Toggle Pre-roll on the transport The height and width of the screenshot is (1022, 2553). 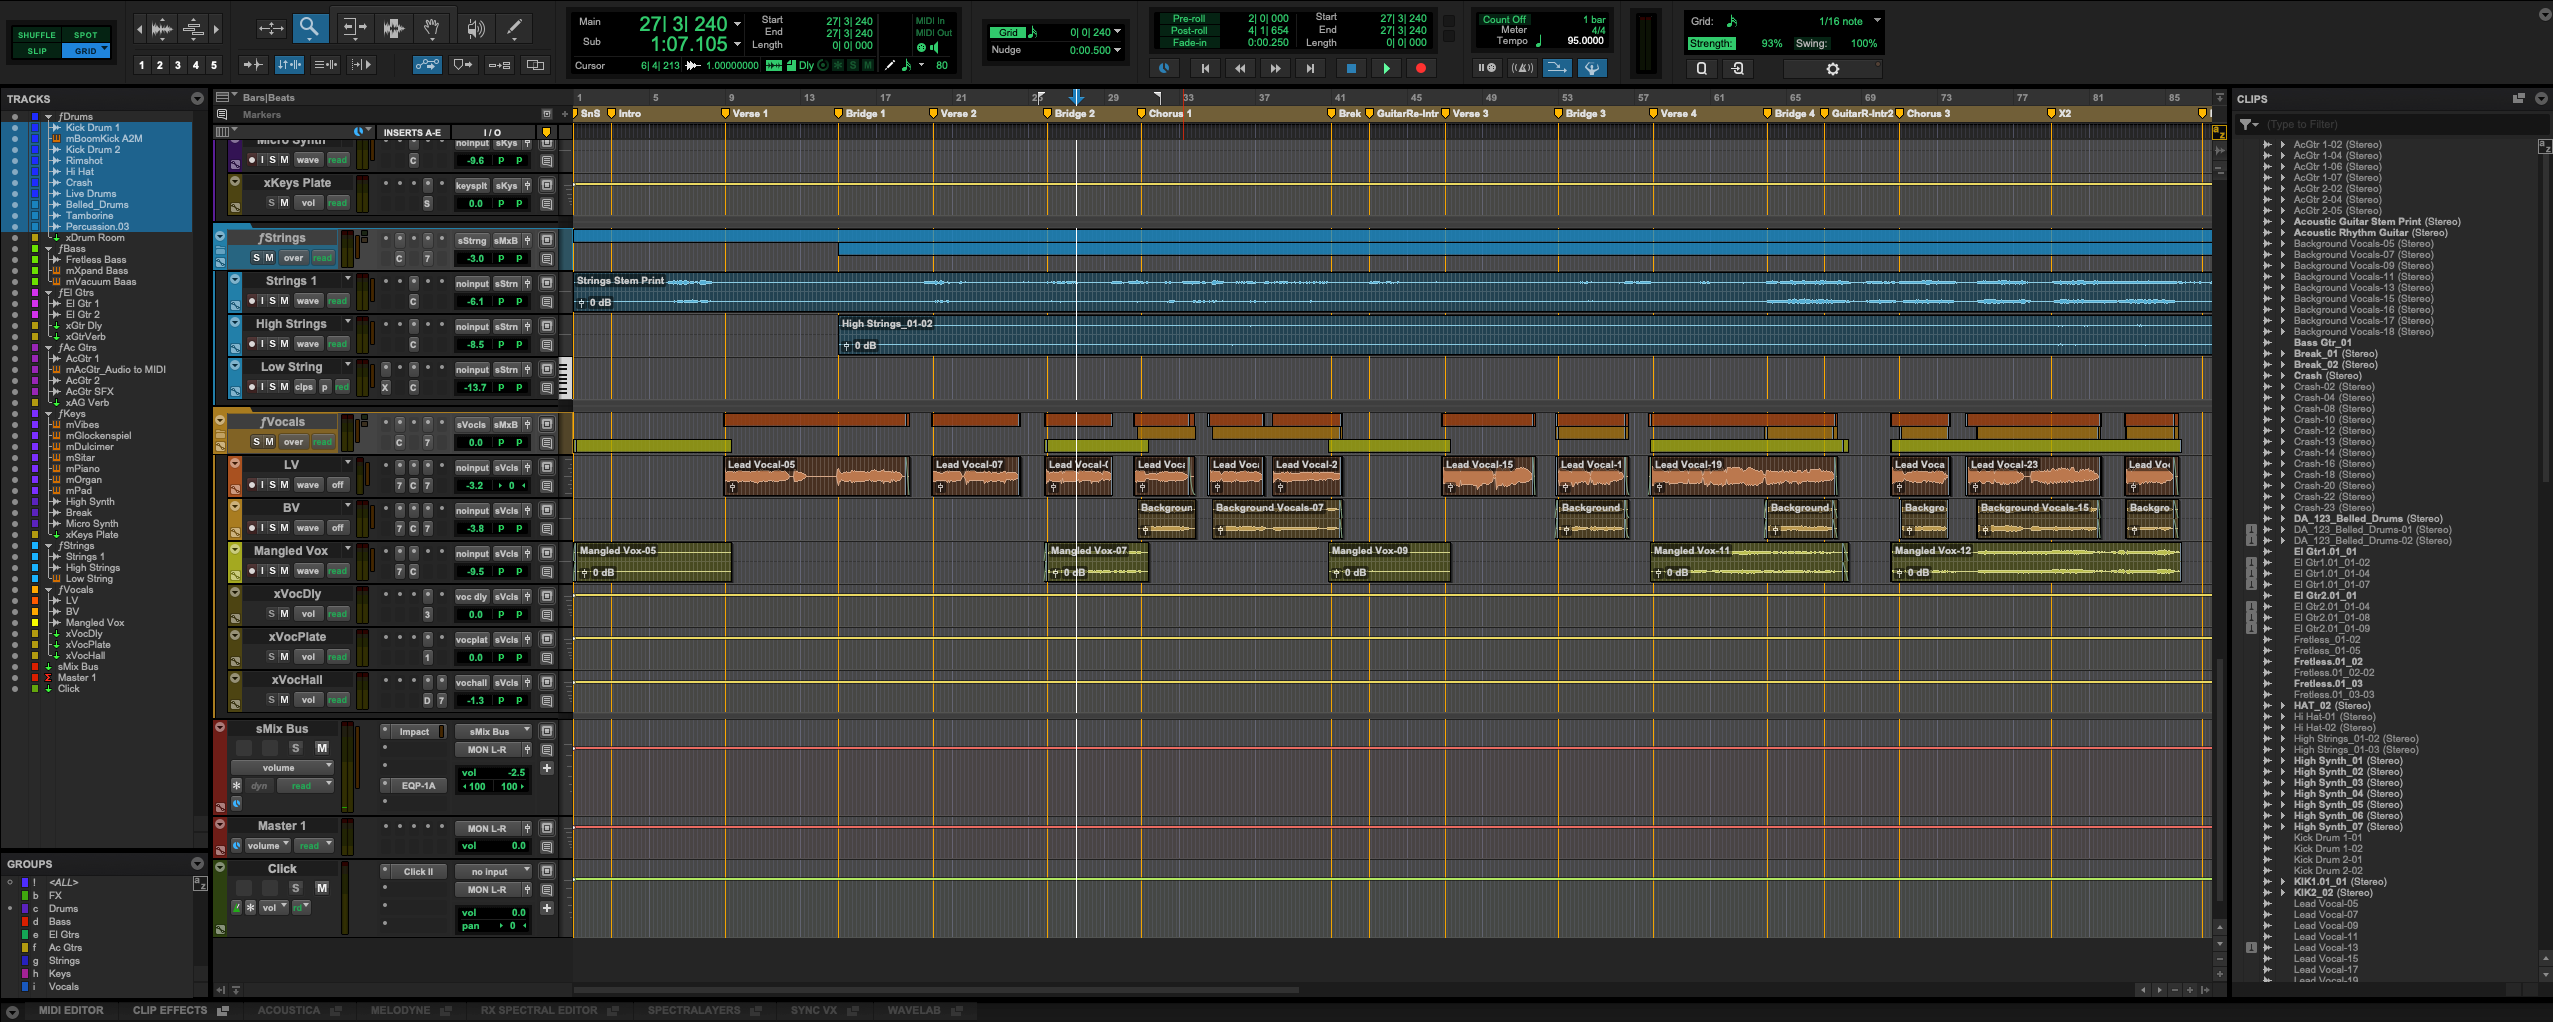point(1189,19)
